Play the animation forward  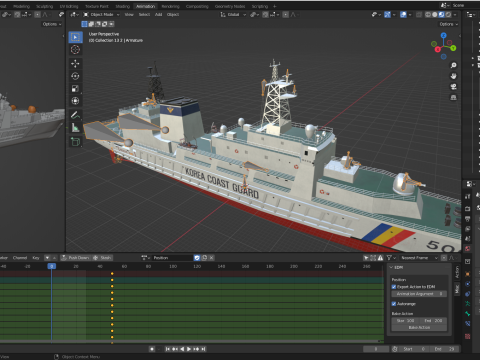tap(189, 349)
